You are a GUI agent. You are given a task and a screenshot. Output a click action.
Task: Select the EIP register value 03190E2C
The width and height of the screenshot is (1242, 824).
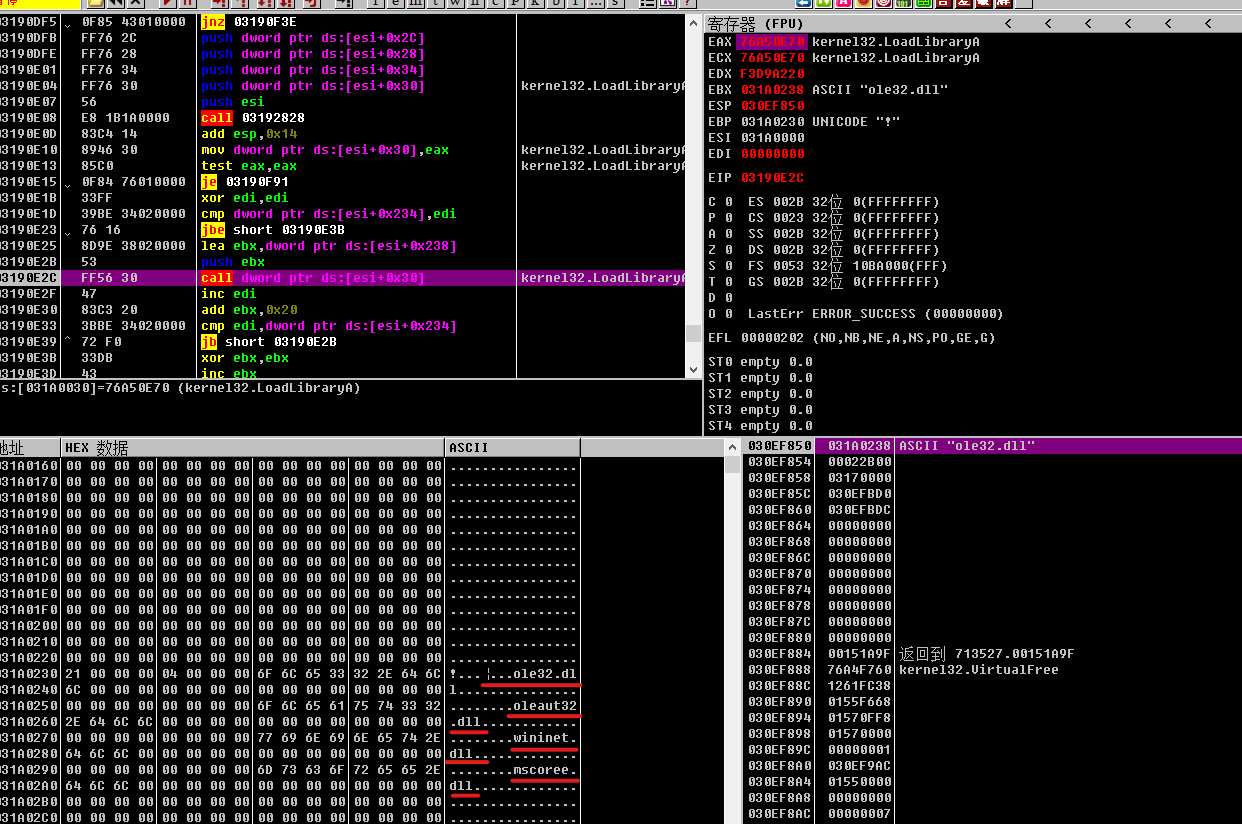tap(772, 178)
